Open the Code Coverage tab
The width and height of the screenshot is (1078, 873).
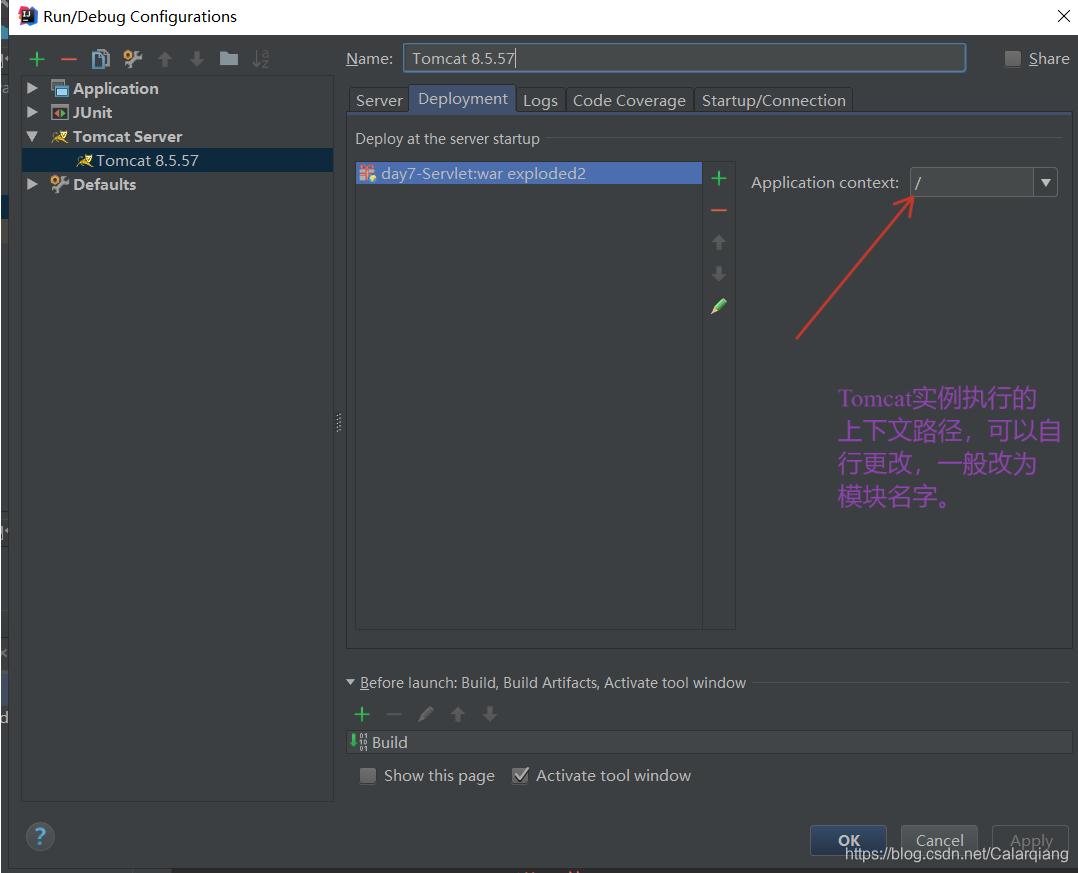pyautogui.click(x=629, y=100)
